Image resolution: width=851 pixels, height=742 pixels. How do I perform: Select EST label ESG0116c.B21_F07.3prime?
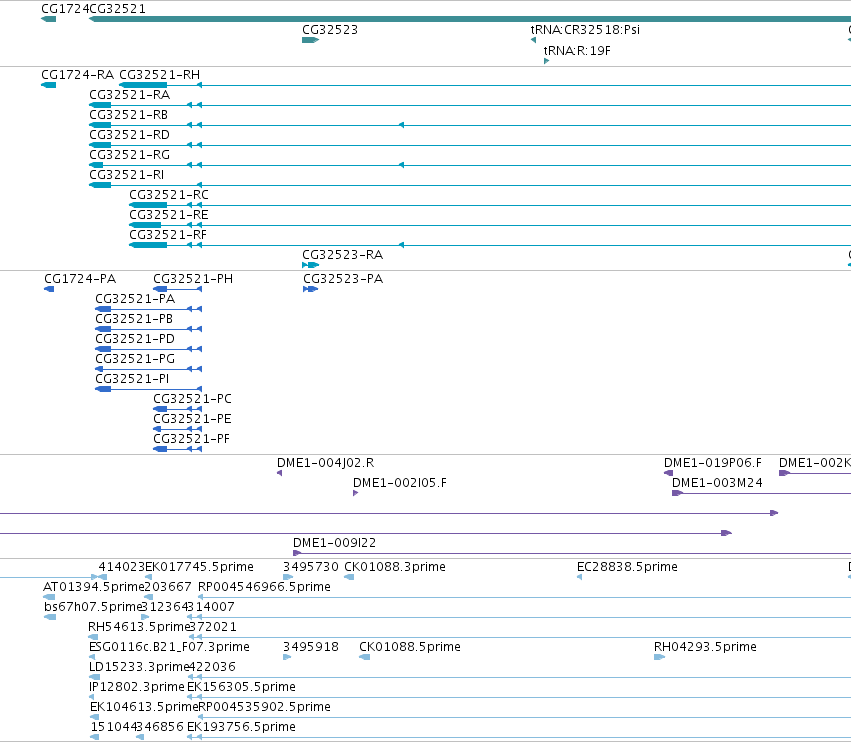tap(169, 648)
